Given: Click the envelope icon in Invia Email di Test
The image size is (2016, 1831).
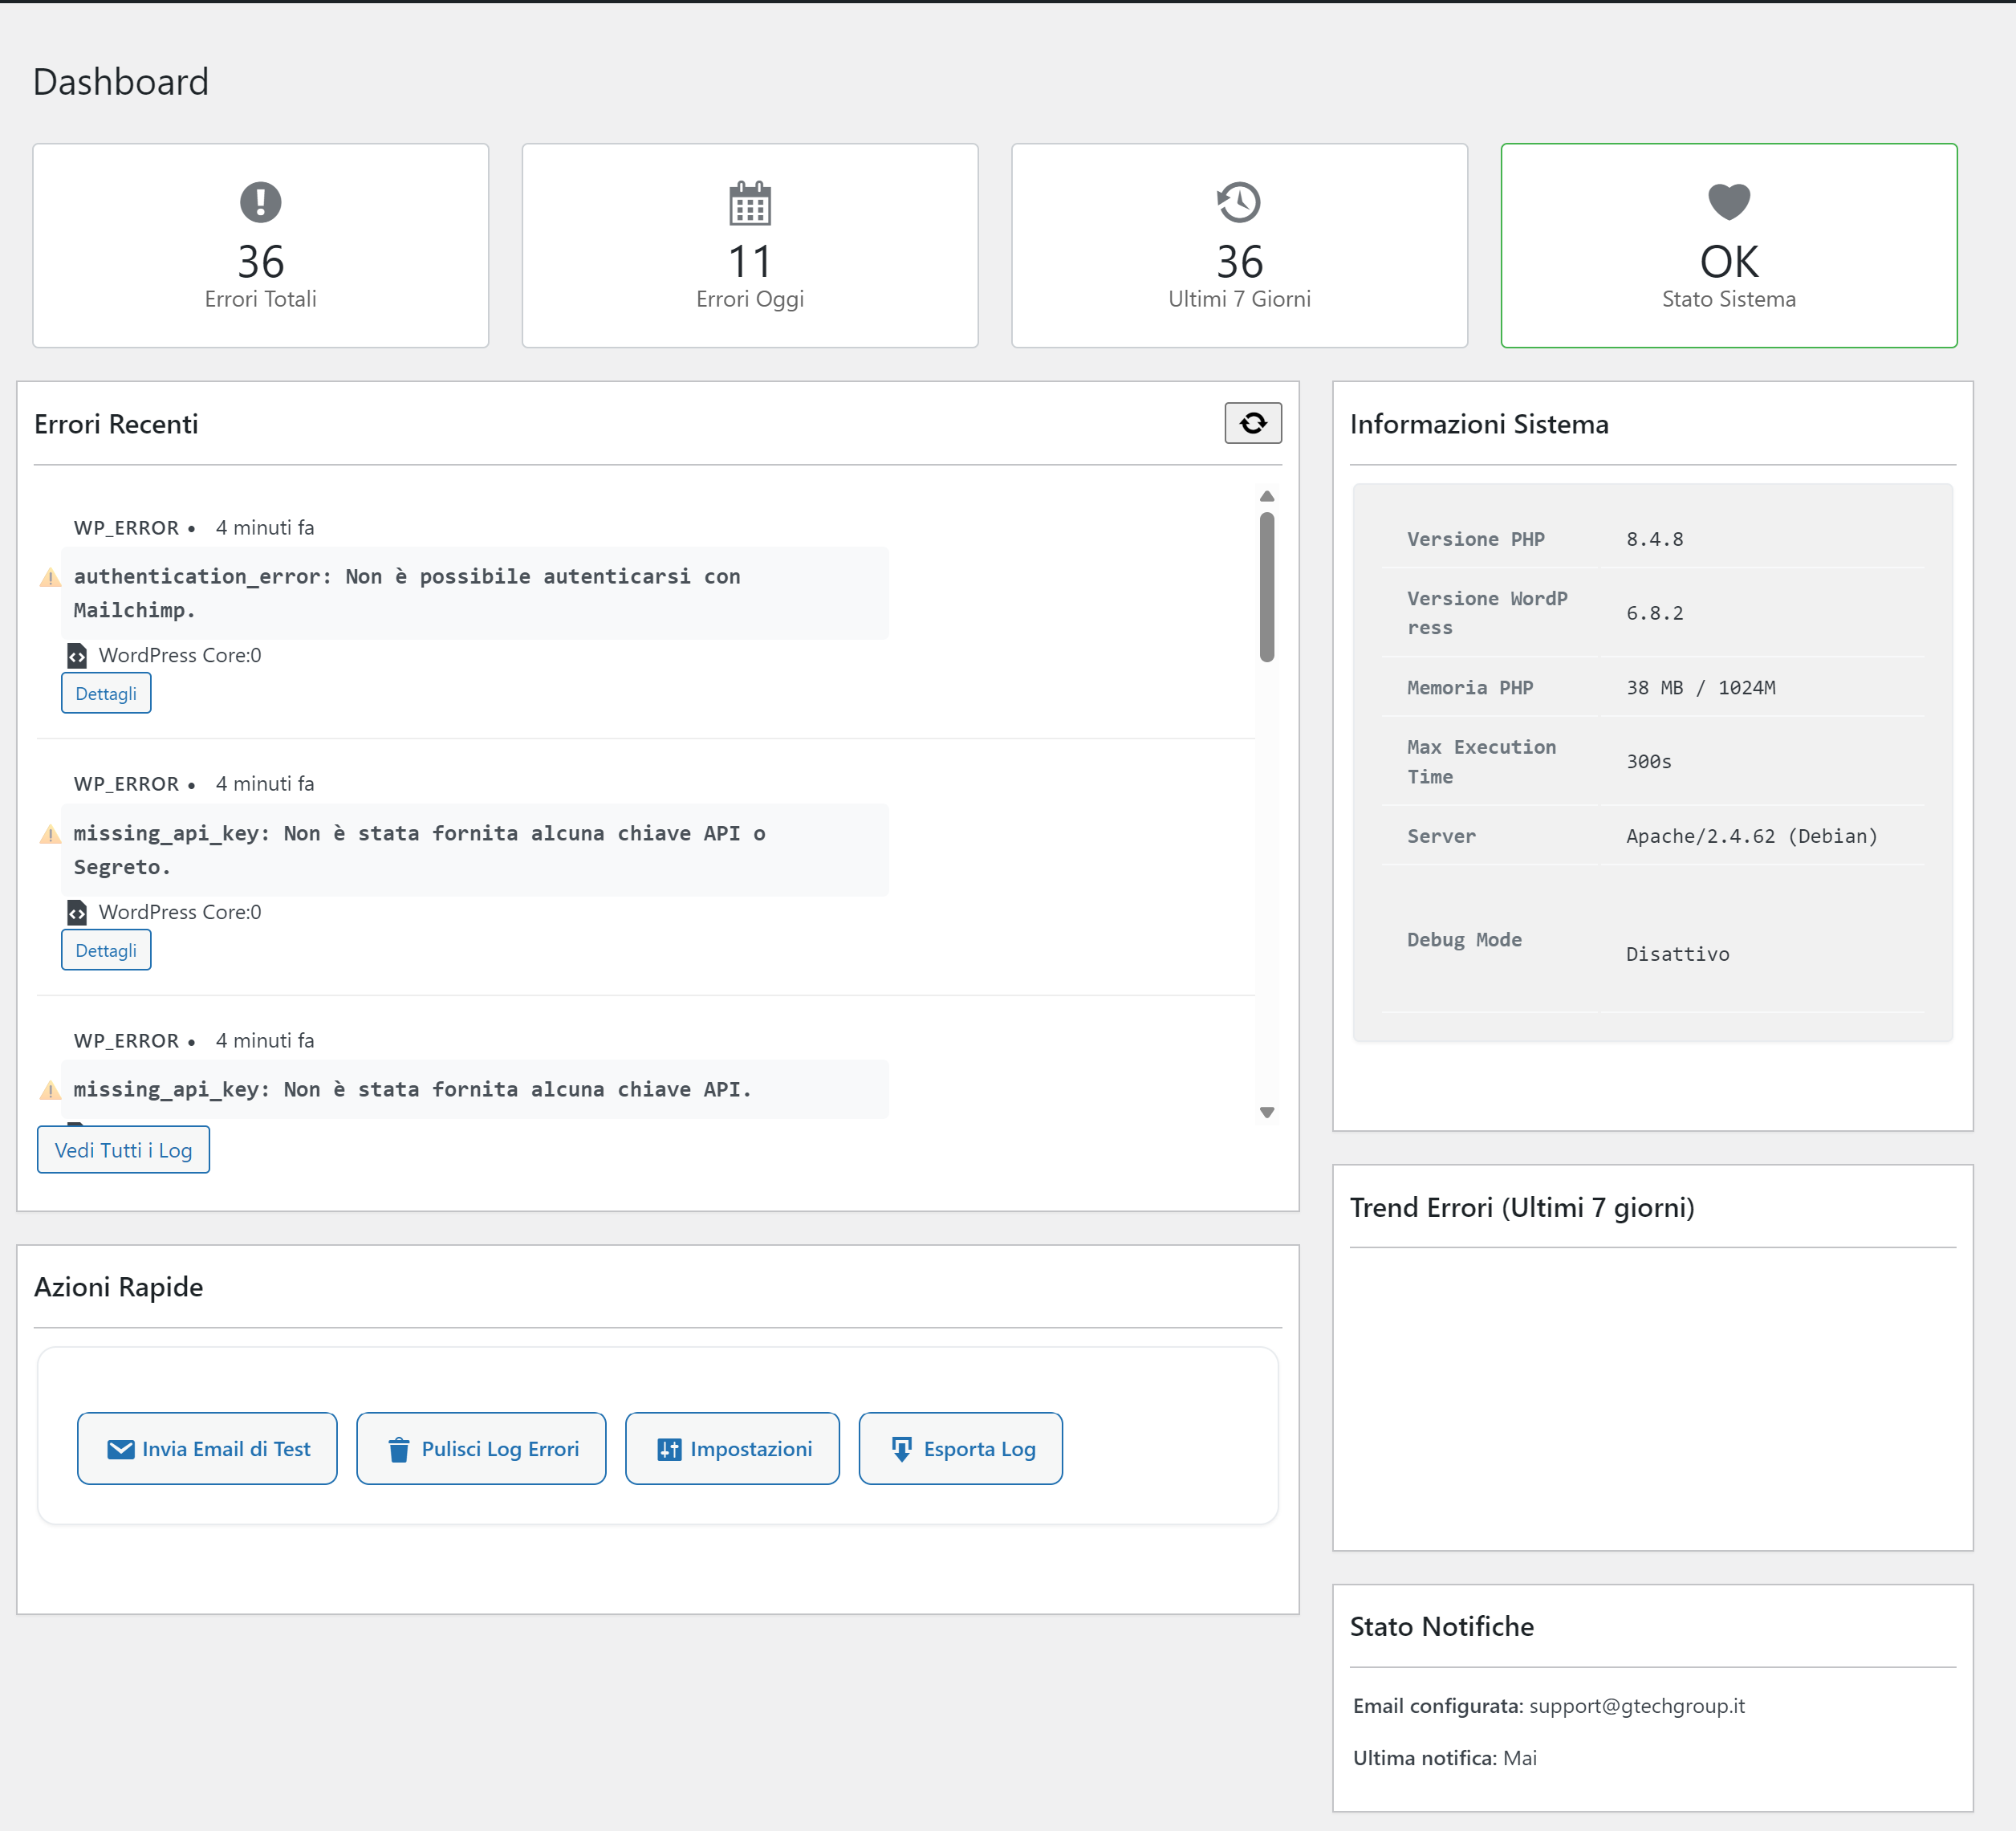Looking at the screenshot, I should point(120,1449).
